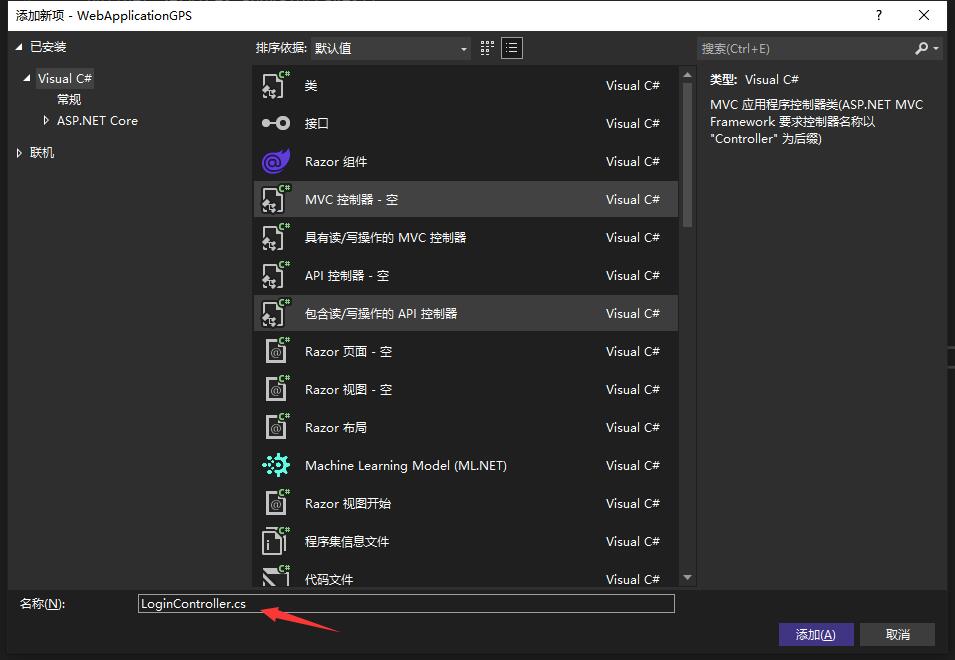Click the 名称 input field with LoginController.cs

406,604
